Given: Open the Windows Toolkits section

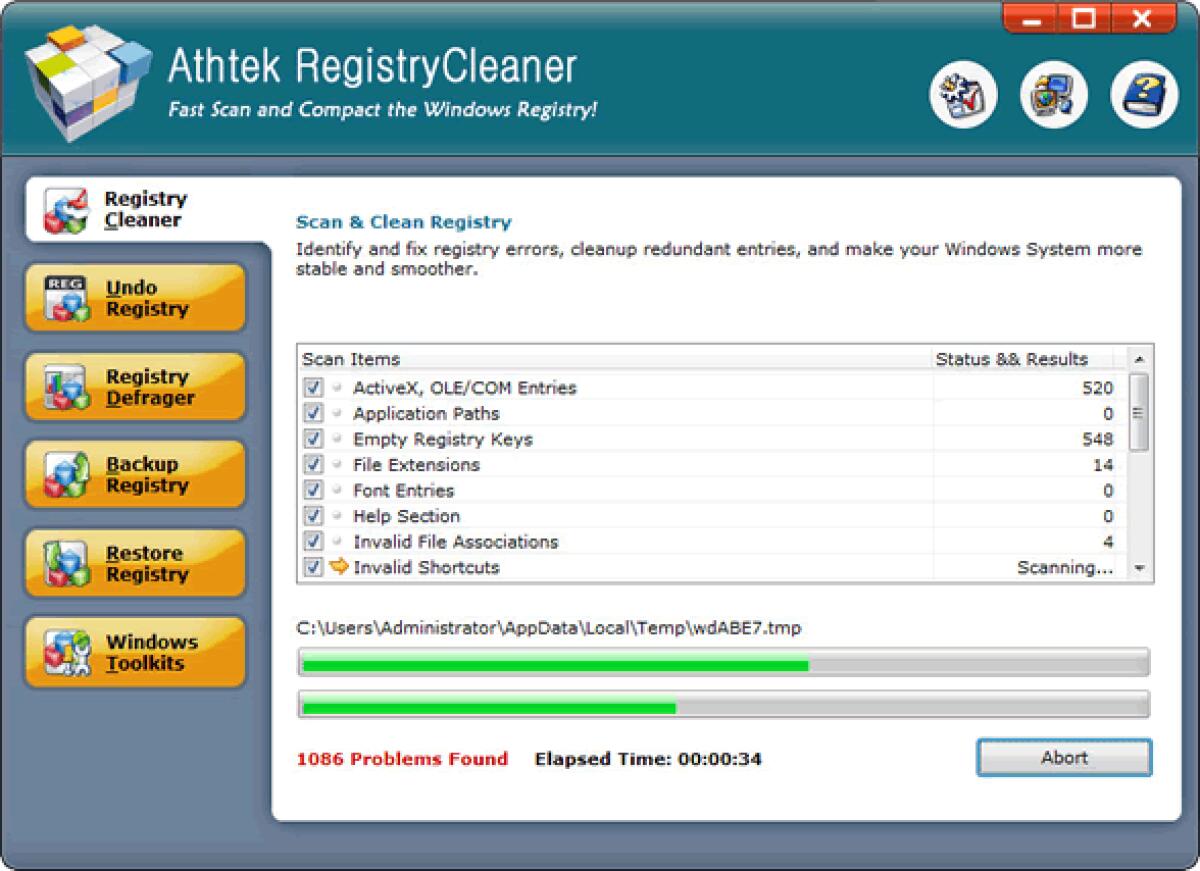Looking at the screenshot, I should click(135, 651).
